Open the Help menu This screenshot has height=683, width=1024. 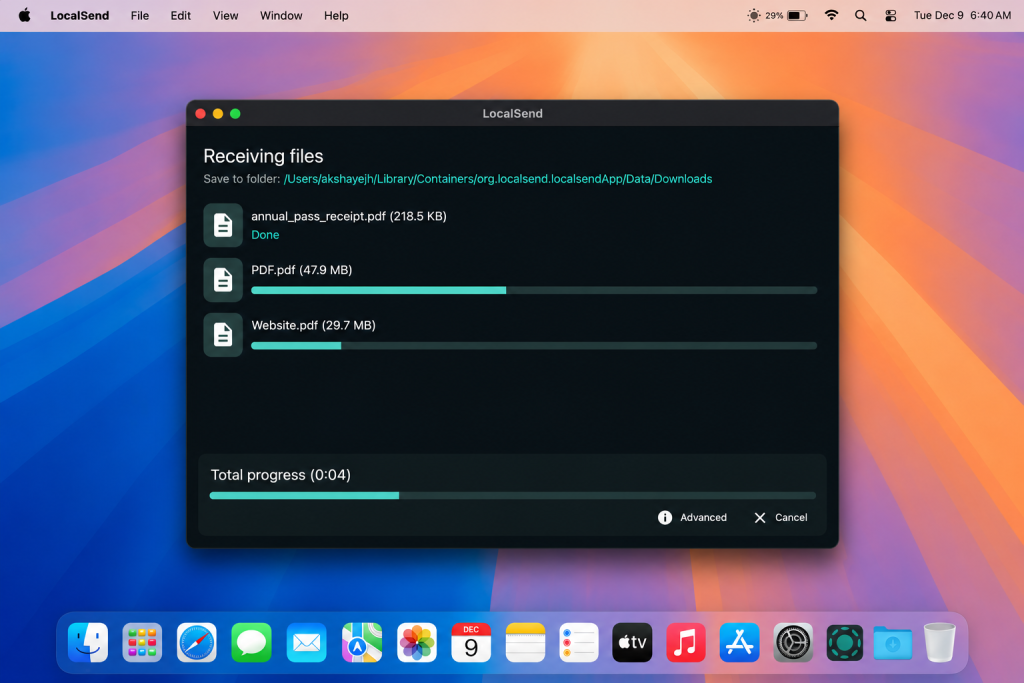[336, 15]
